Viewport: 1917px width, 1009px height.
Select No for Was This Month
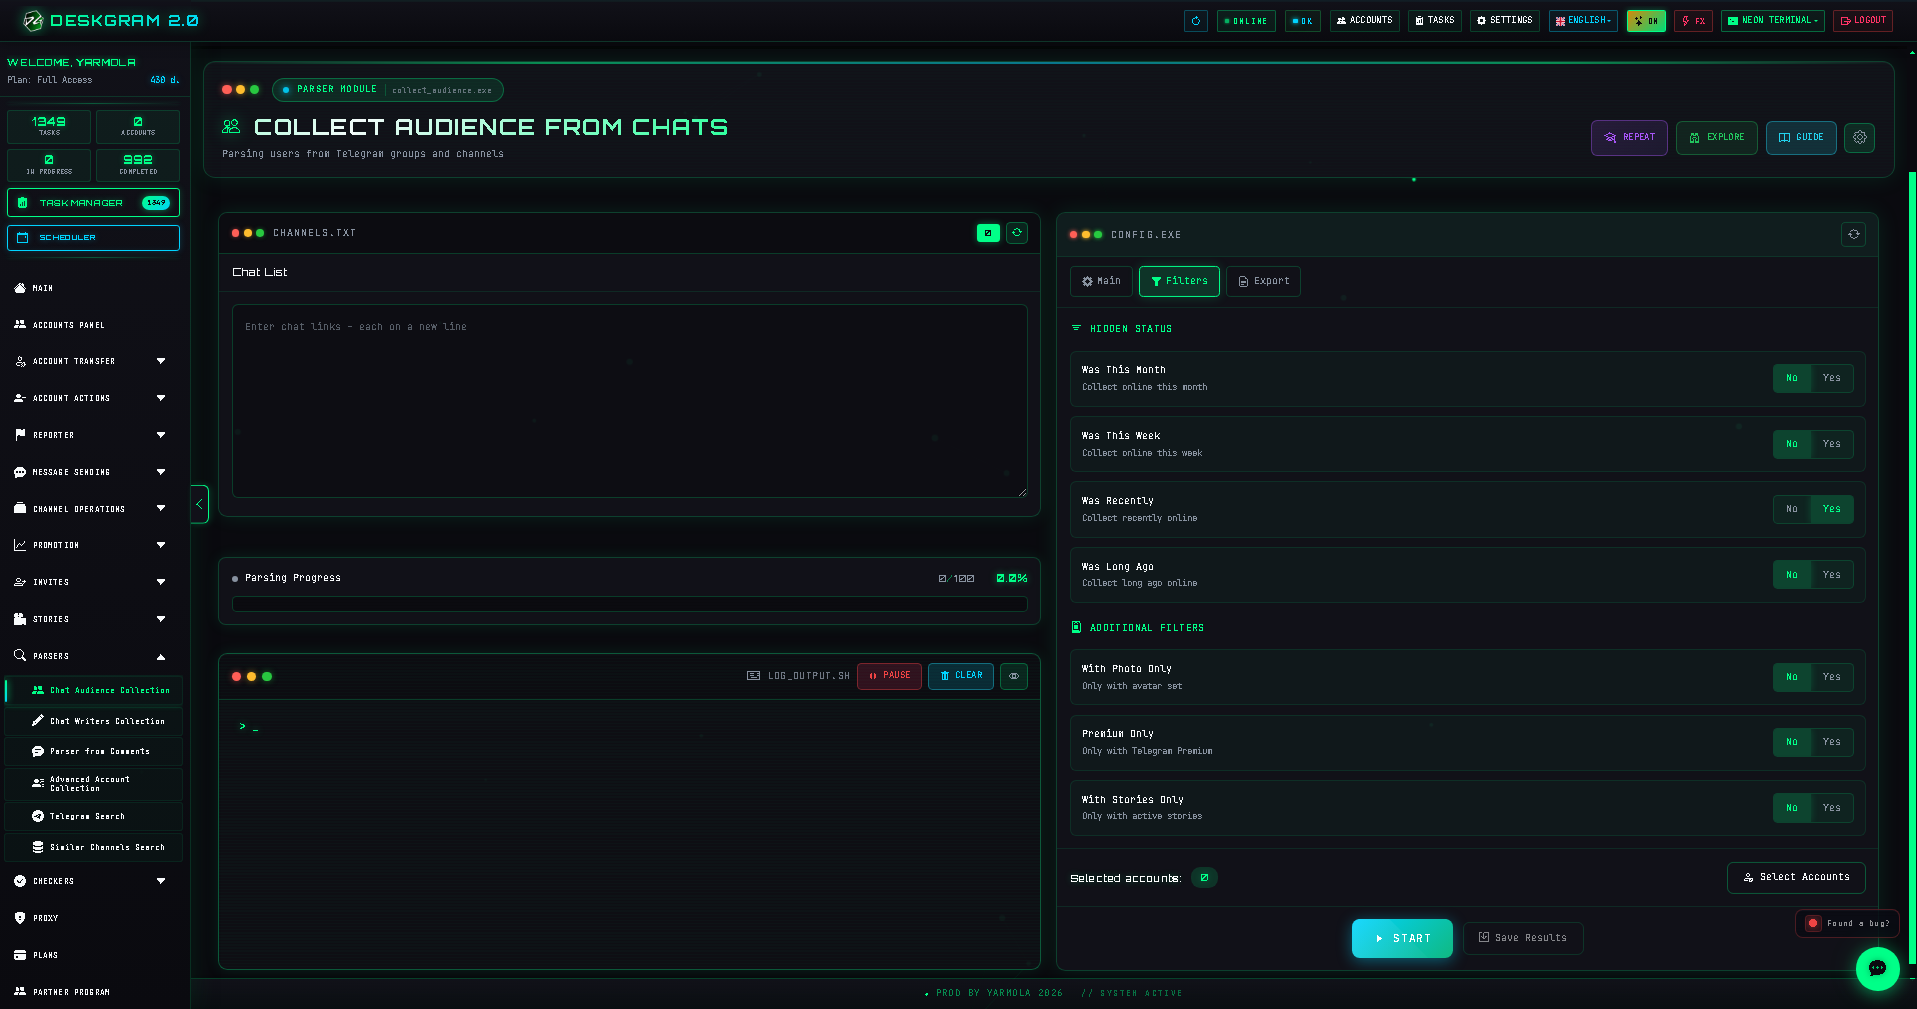(x=1792, y=378)
